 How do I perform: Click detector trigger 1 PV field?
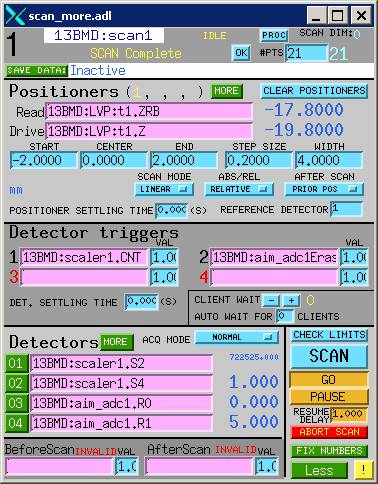(84, 258)
